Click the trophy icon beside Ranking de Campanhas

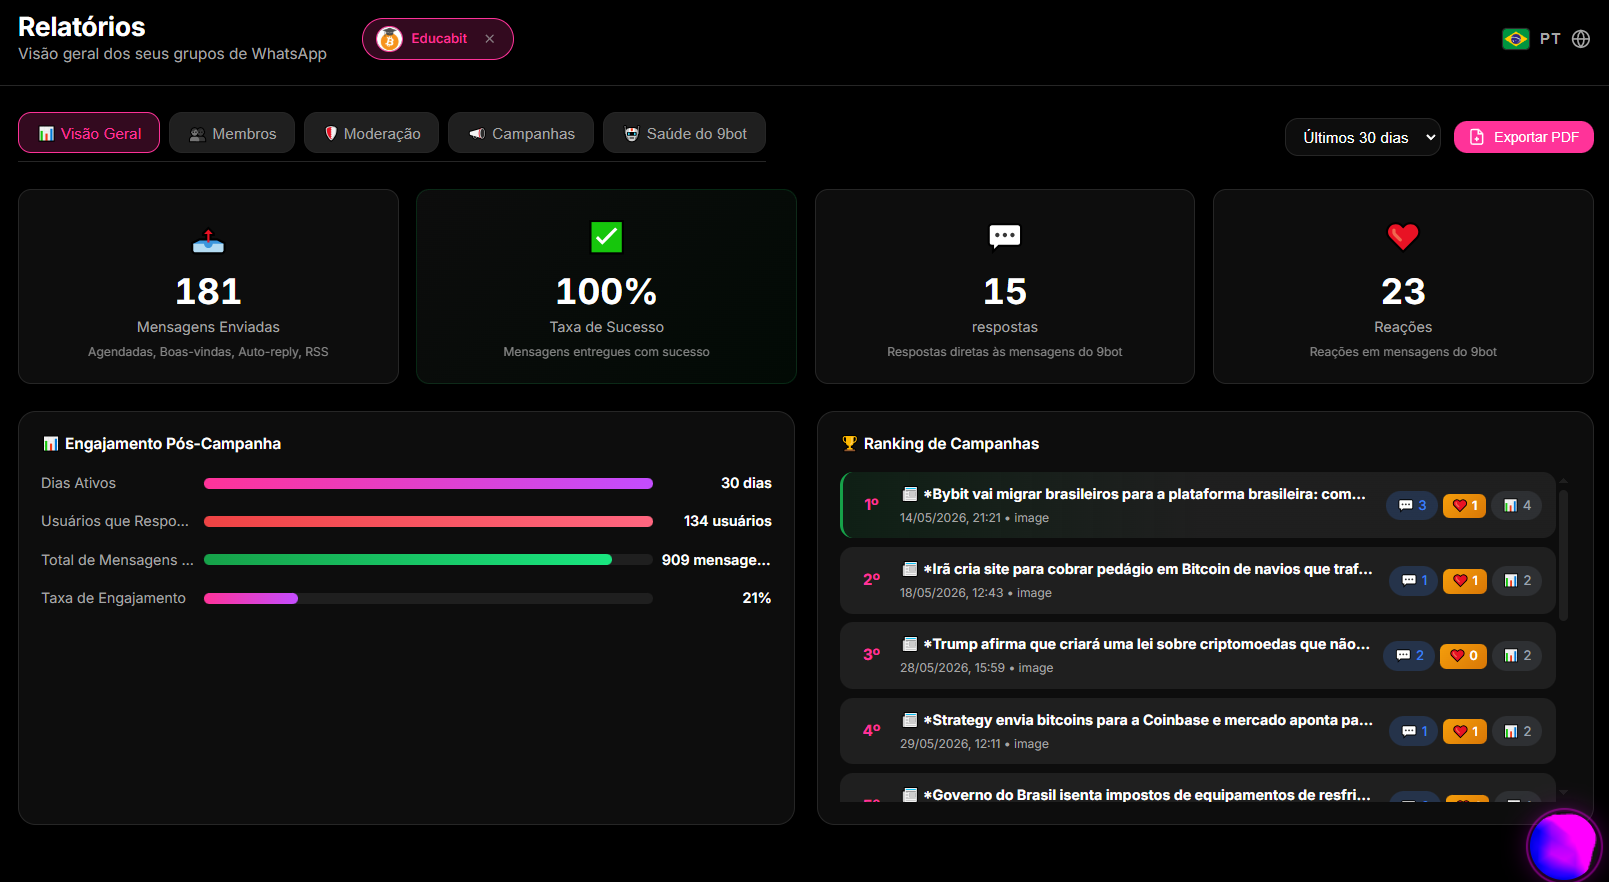point(850,444)
